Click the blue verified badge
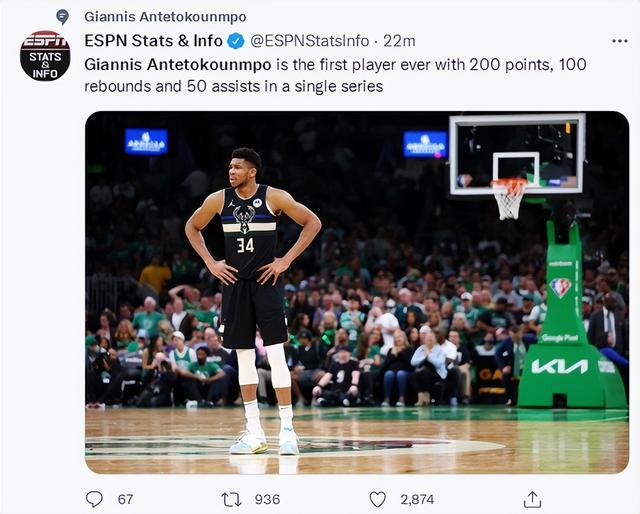 click(235, 41)
